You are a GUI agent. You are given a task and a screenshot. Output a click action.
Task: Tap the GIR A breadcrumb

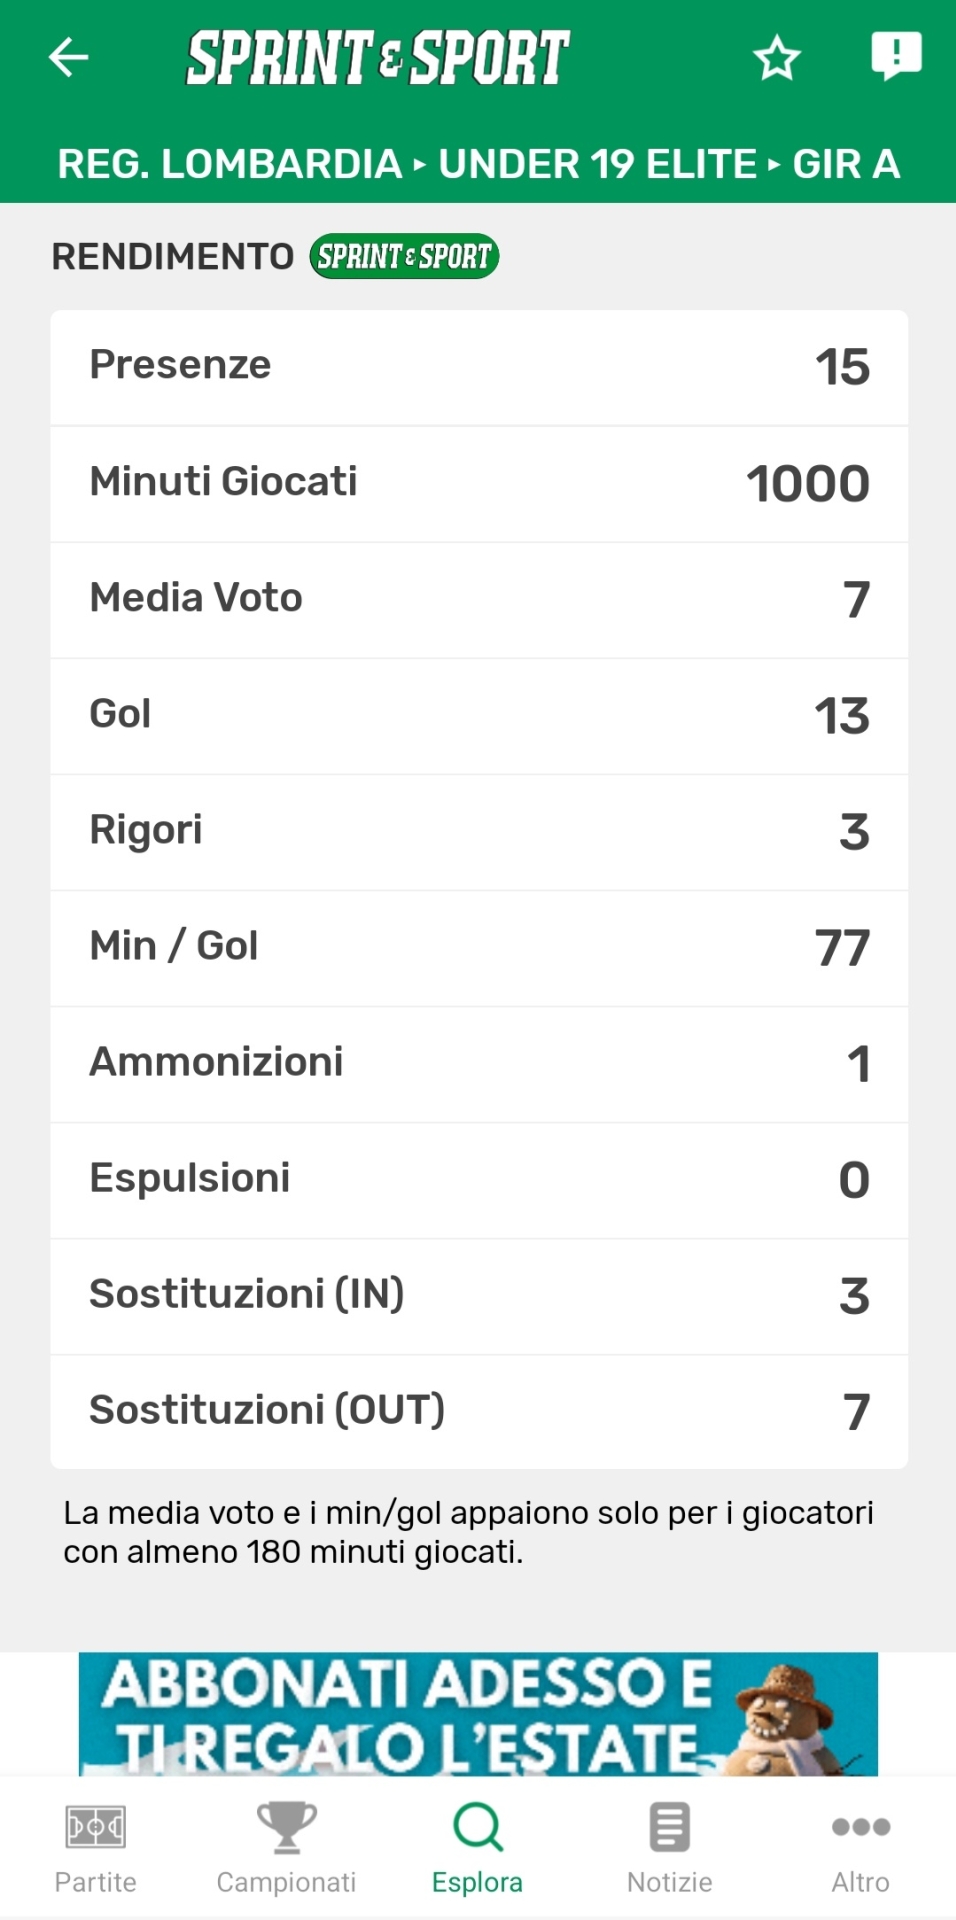pos(846,164)
